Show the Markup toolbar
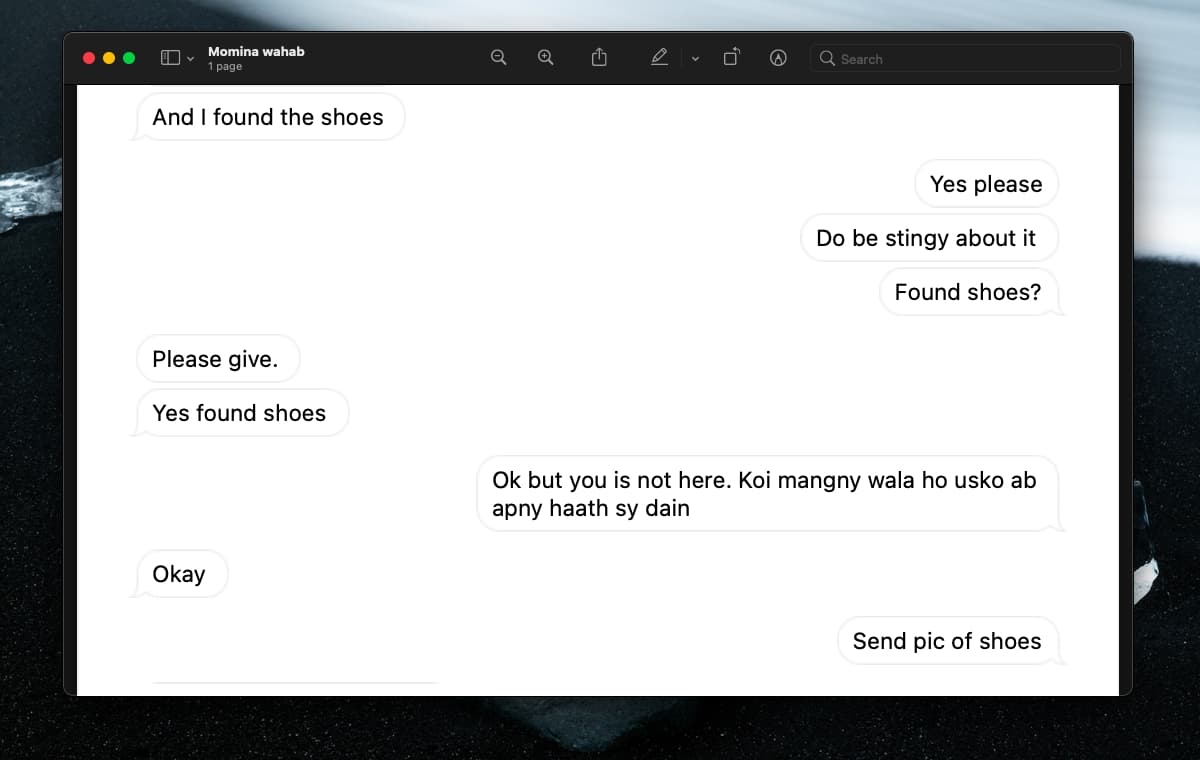1200x760 pixels. coord(778,58)
